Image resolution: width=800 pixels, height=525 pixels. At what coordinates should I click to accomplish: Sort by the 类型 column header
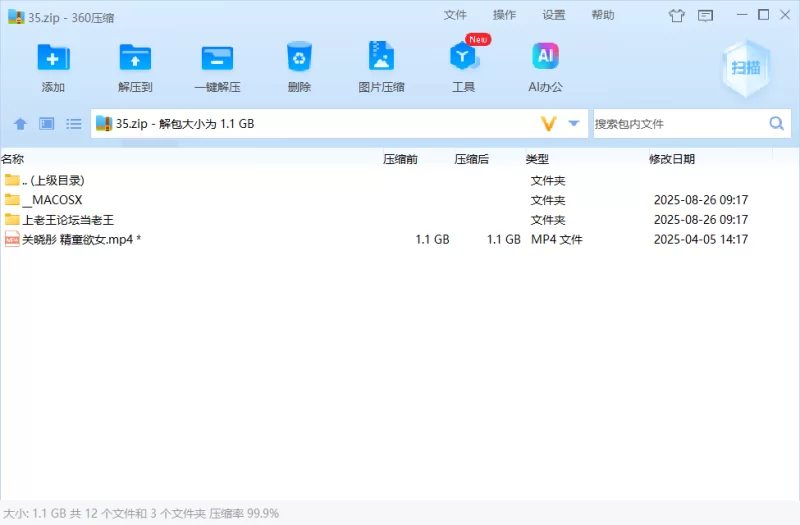point(537,159)
